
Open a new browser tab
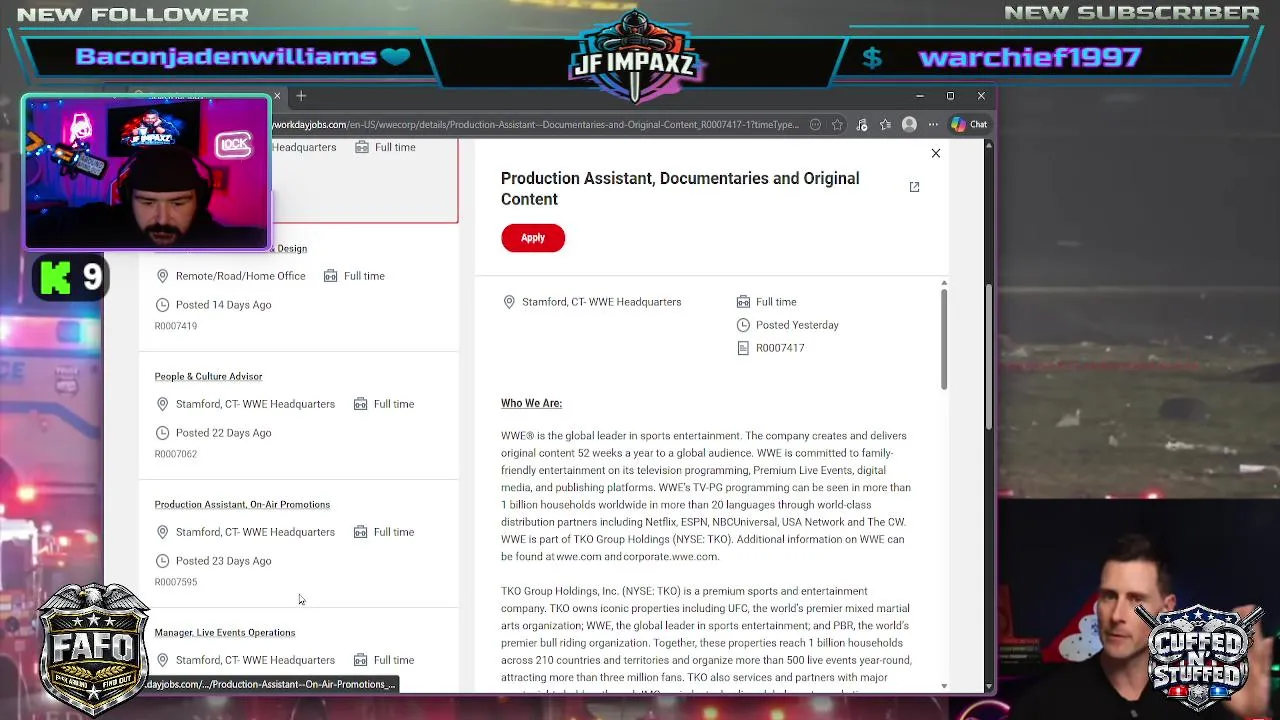pyautogui.click(x=301, y=96)
